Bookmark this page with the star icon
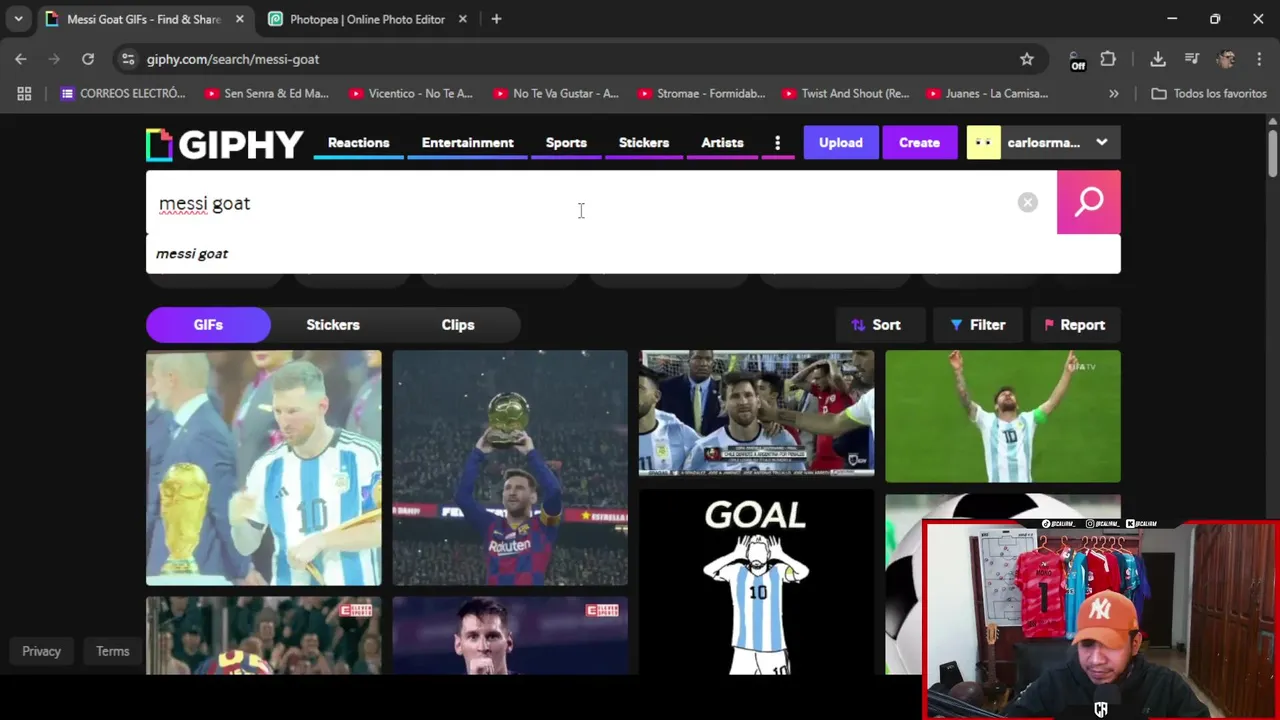The width and height of the screenshot is (1280, 720). tap(1027, 59)
